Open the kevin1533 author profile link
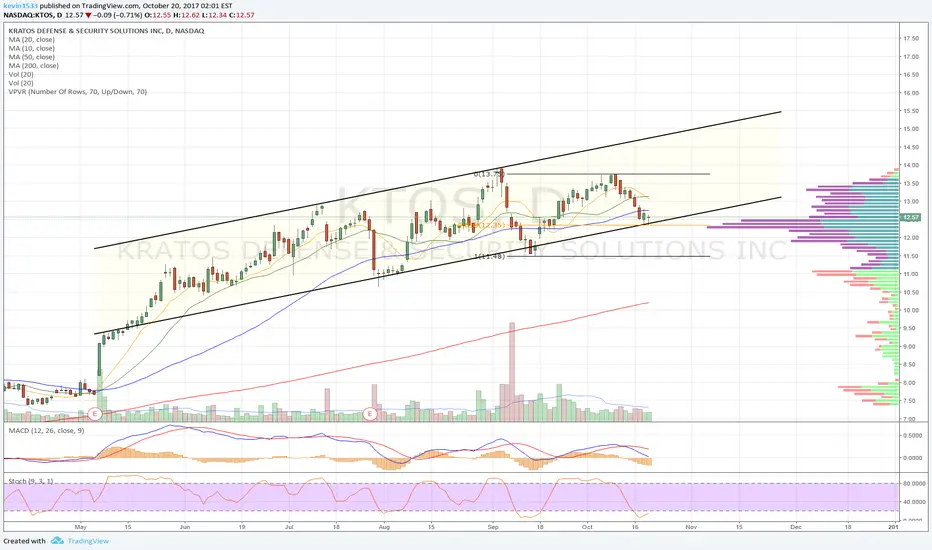The image size is (932, 550). pos(21,6)
